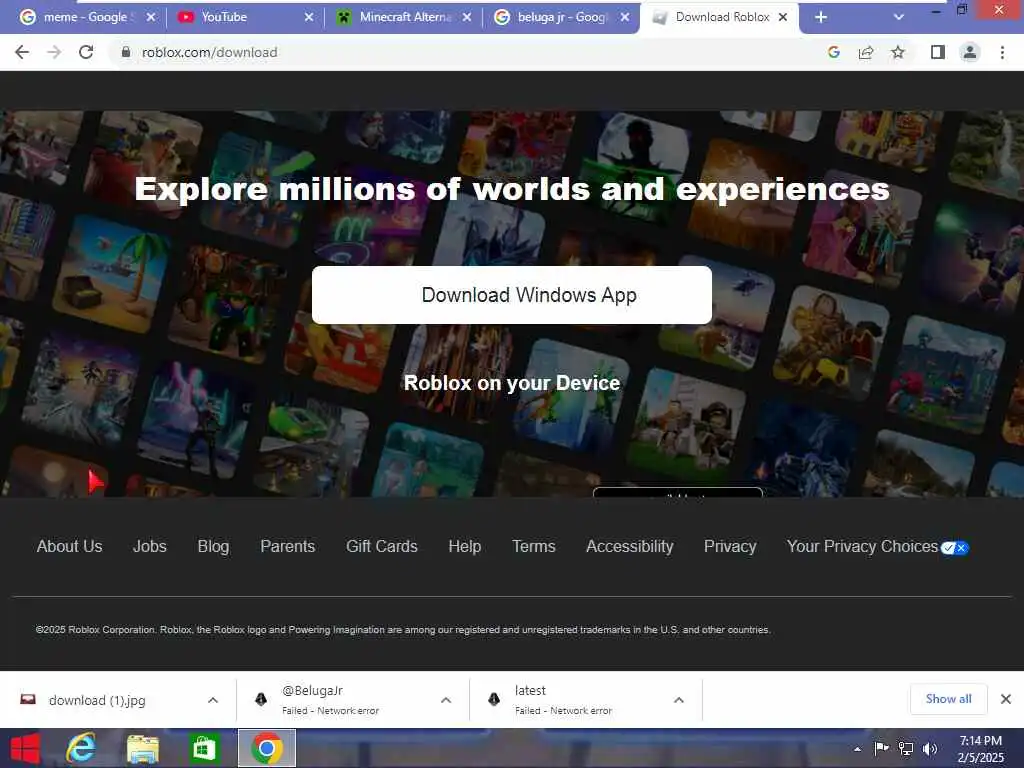Show hidden system tray icons
The image size is (1024, 768).
point(857,749)
